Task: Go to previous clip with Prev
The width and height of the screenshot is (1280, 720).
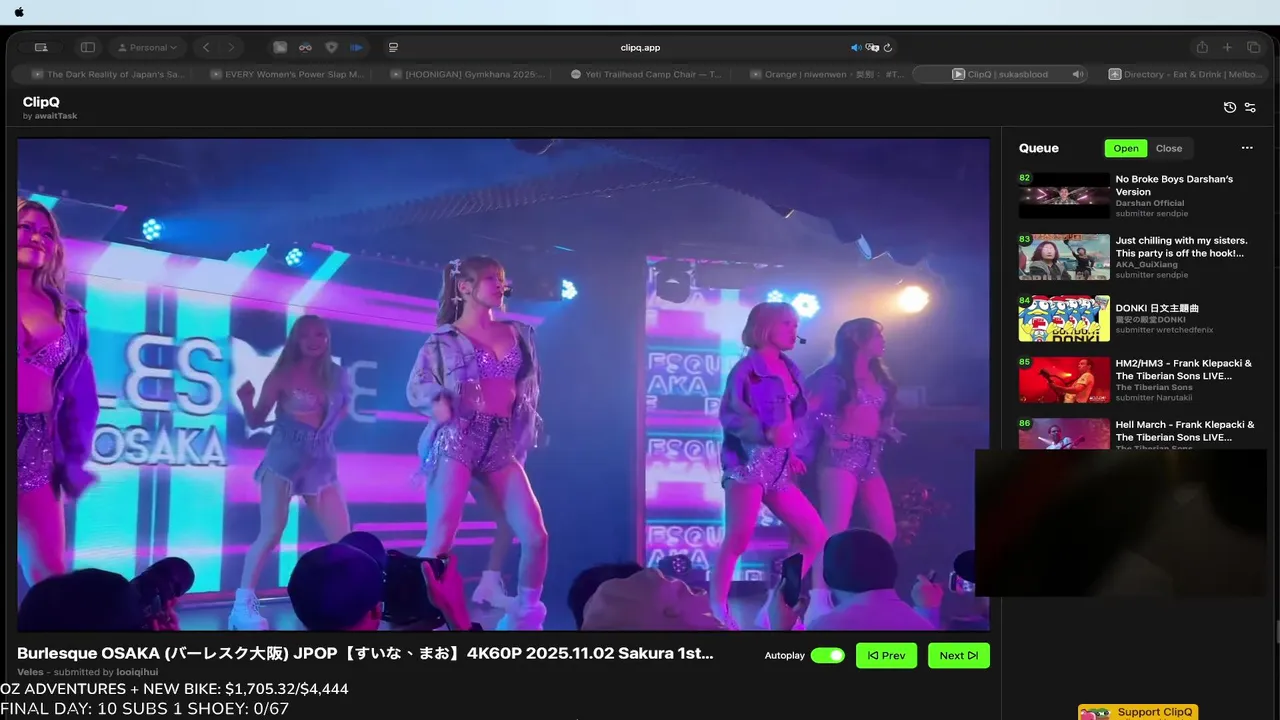Action: click(886, 655)
